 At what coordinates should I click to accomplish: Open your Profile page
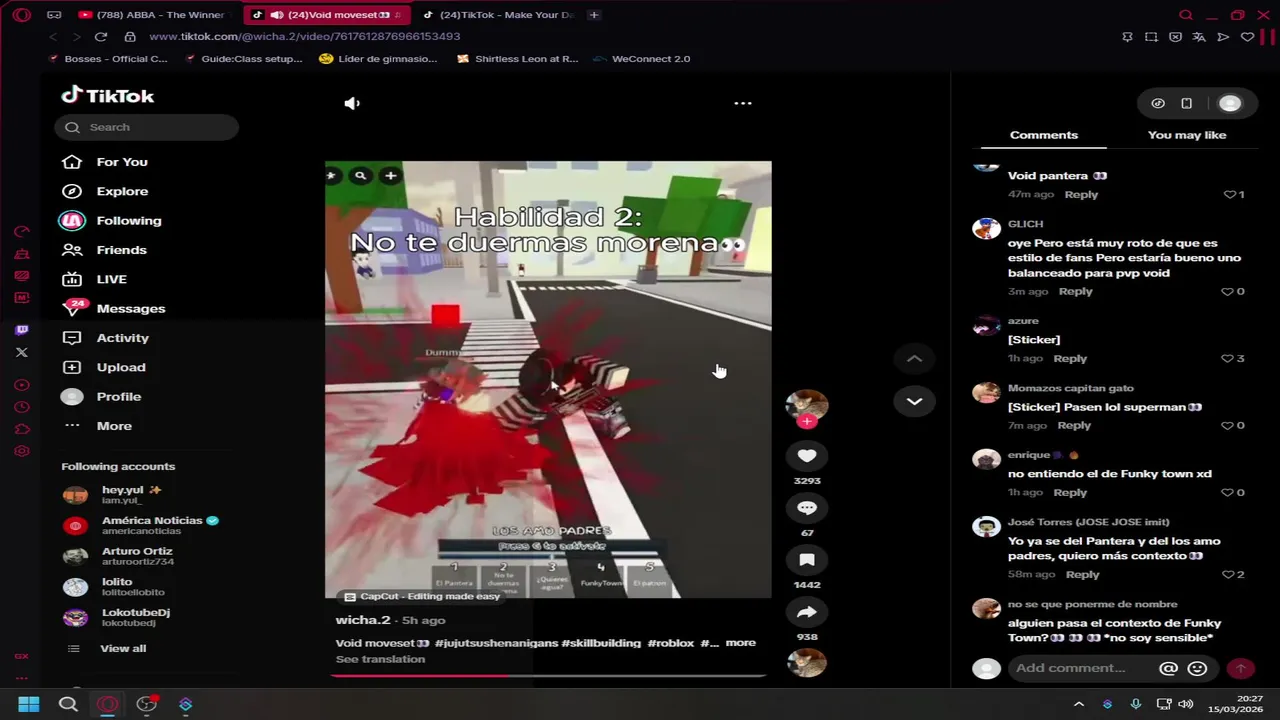[118, 396]
